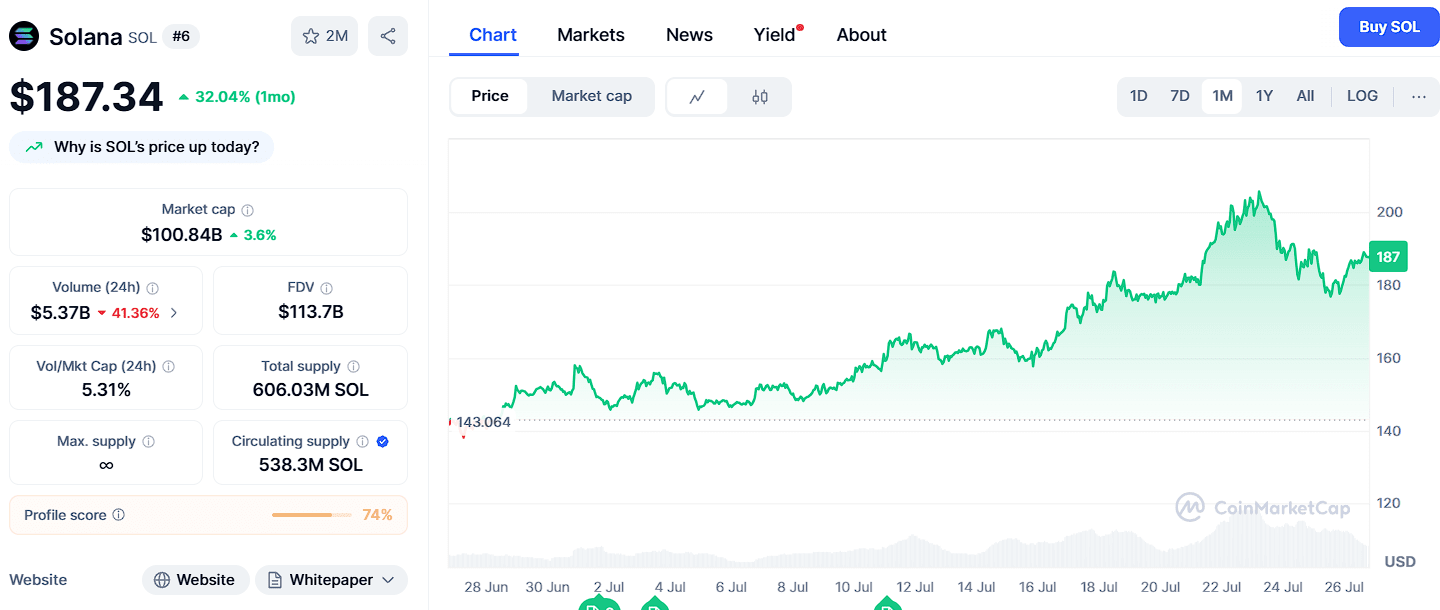Toggle chart to Price view

click(490, 96)
